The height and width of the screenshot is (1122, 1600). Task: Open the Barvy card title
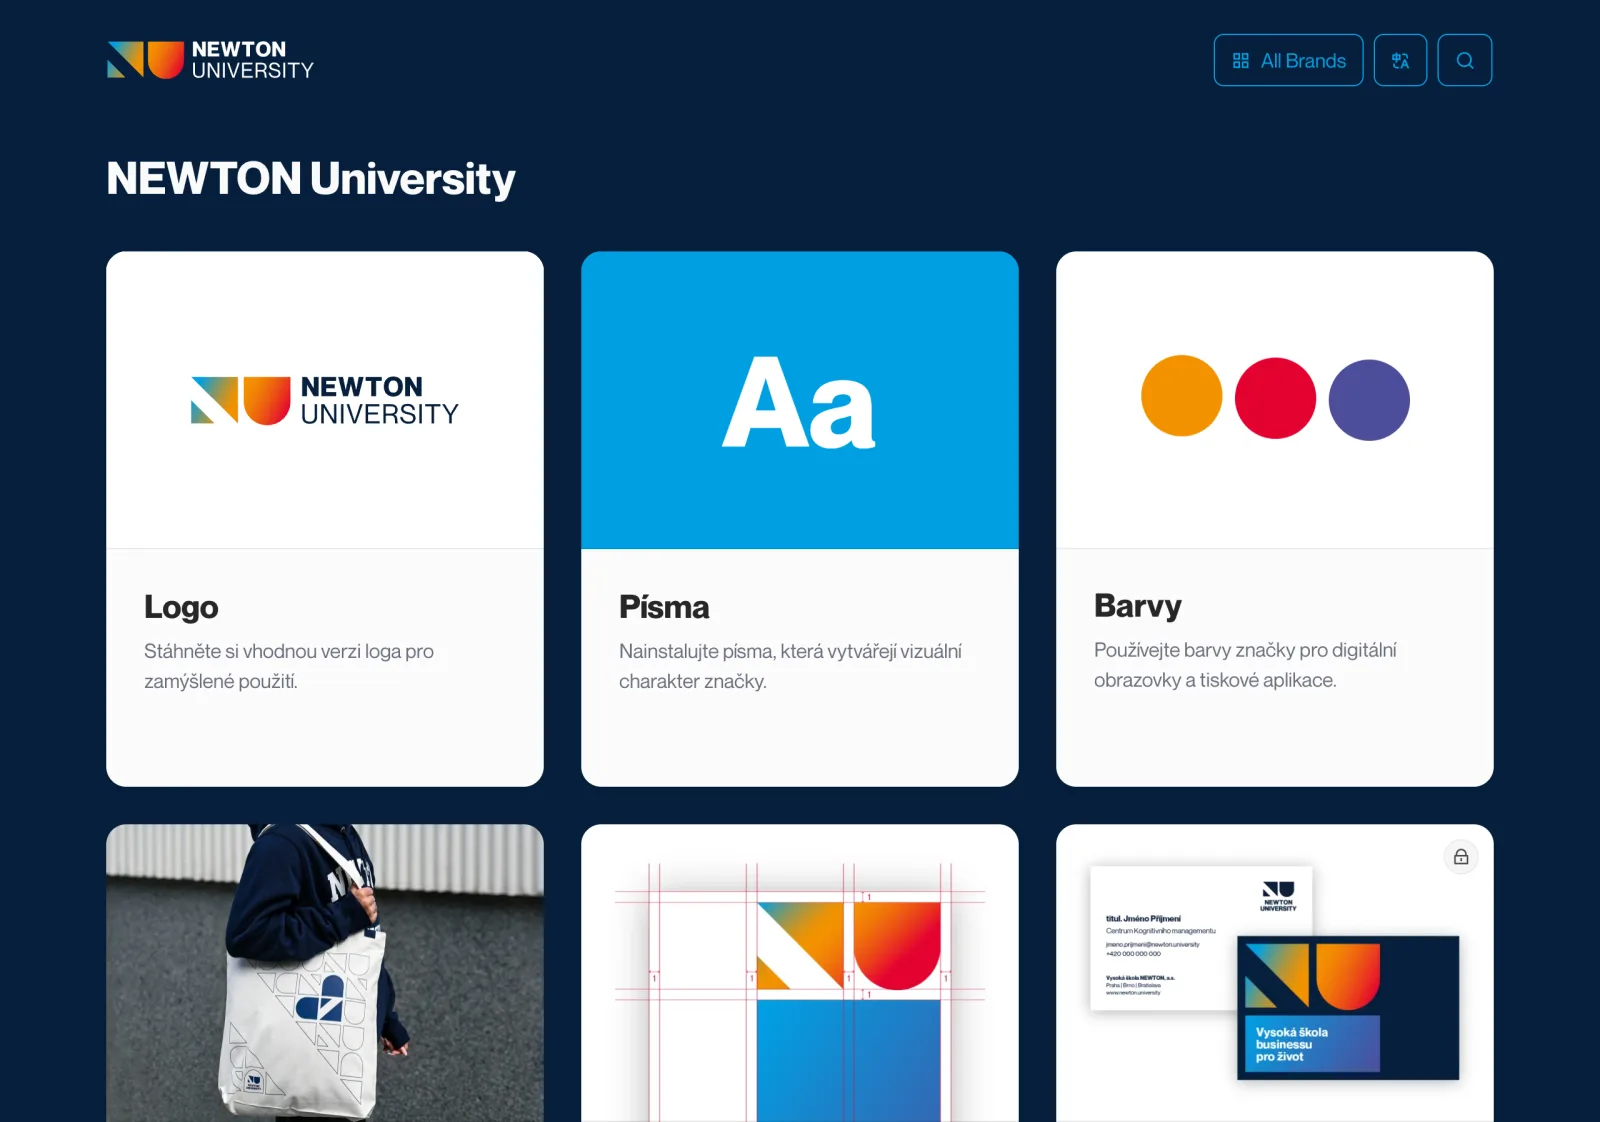(1138, 606)
